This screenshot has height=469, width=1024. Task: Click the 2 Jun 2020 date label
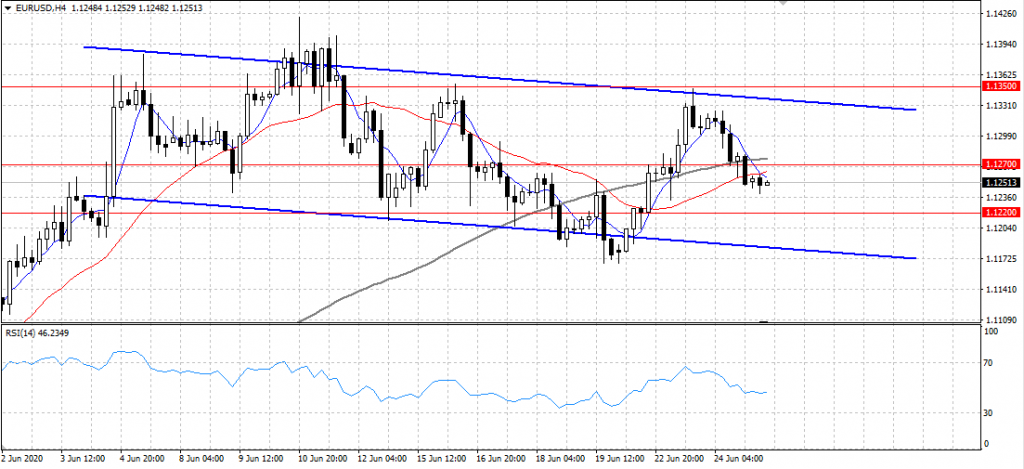coord(24,458)
